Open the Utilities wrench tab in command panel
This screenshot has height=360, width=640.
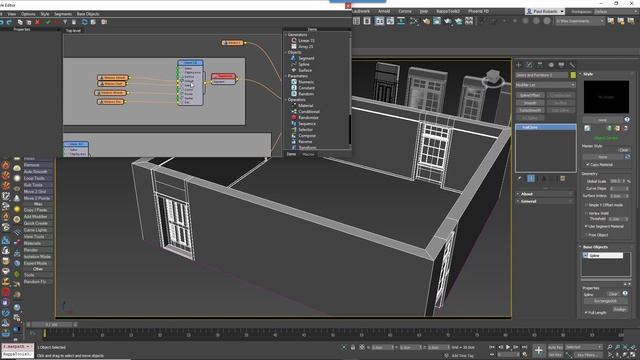tap(572, 65)
